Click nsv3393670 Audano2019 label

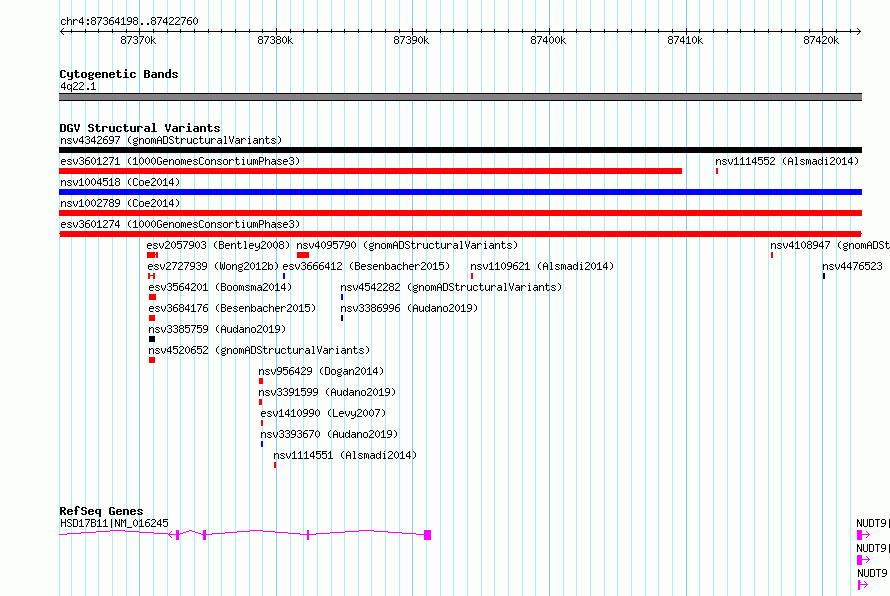point(329,434)
